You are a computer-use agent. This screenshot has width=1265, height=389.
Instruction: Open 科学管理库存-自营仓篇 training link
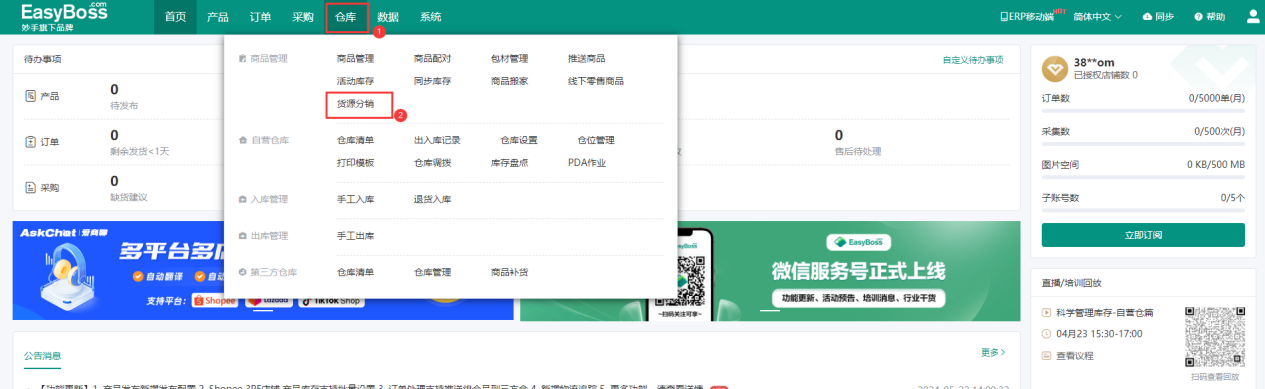tap(1105, 313)
